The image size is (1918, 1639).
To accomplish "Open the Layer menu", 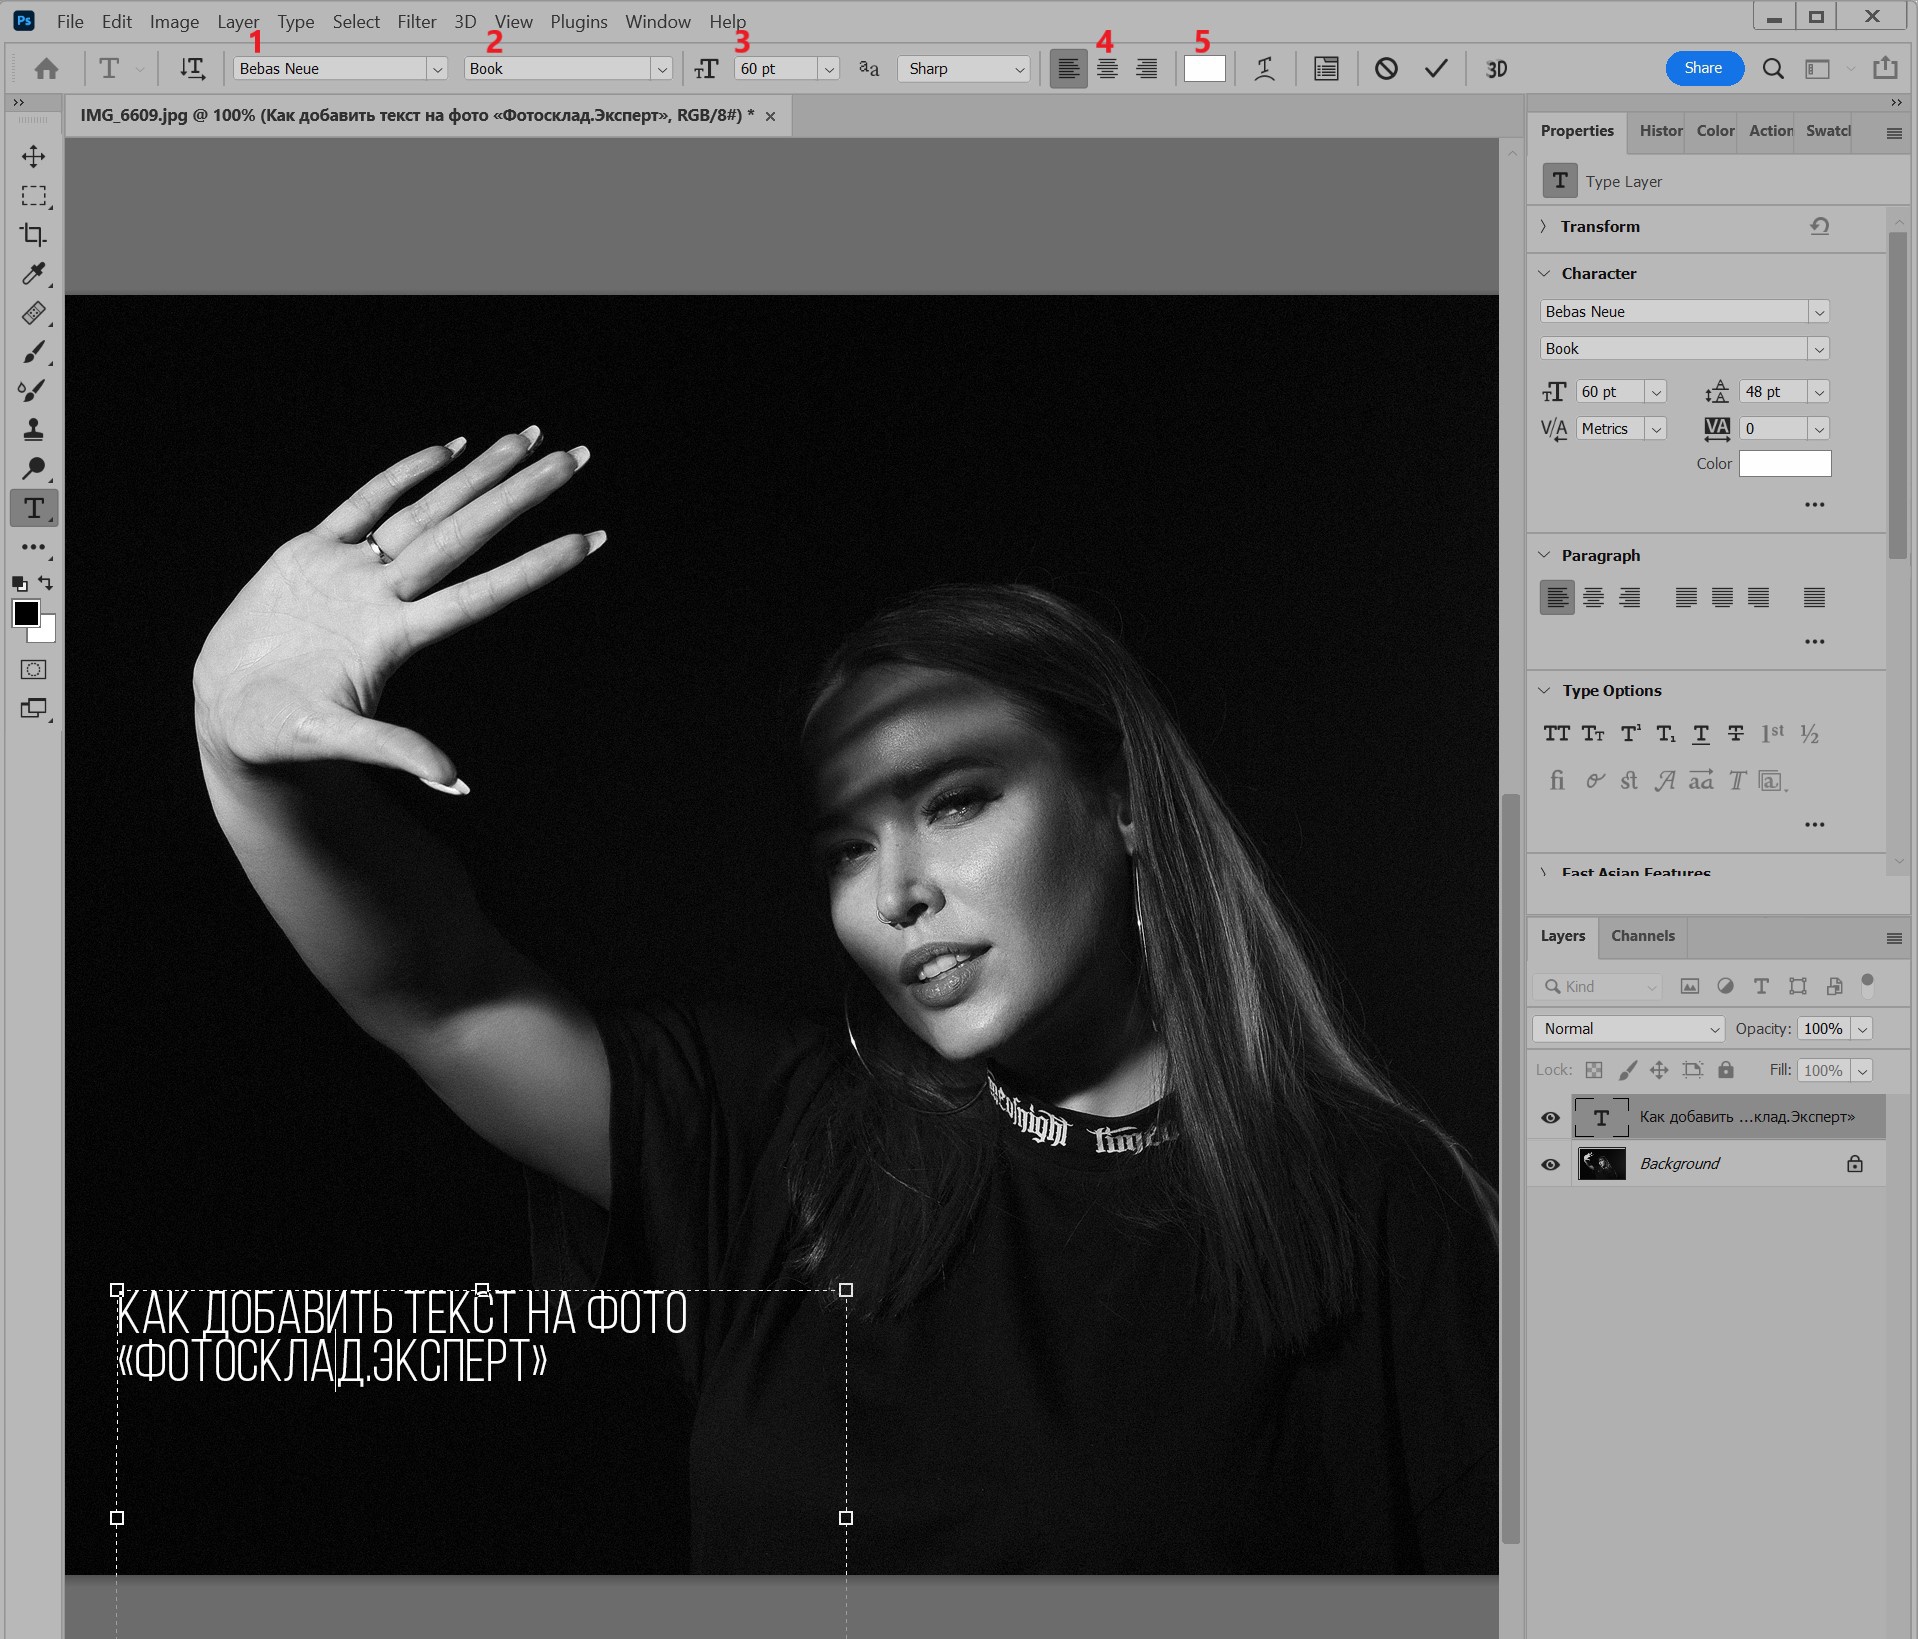I will [x=238, y=21].
